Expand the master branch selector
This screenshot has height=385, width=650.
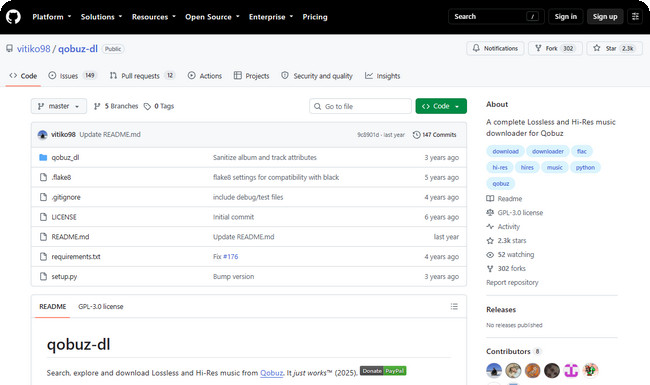(x=59, y=106)
